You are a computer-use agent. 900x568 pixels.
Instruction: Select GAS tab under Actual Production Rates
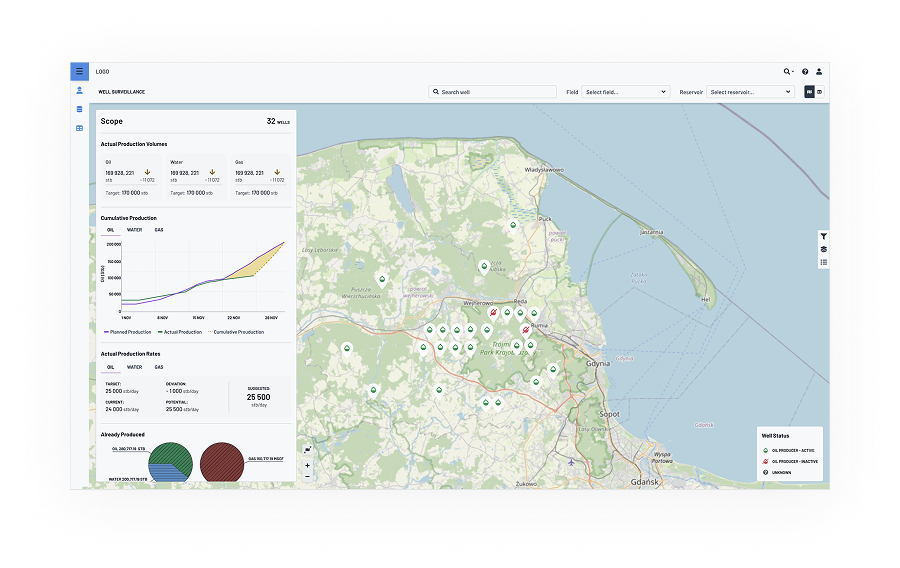pyautogui.click(x=159, y=367)
